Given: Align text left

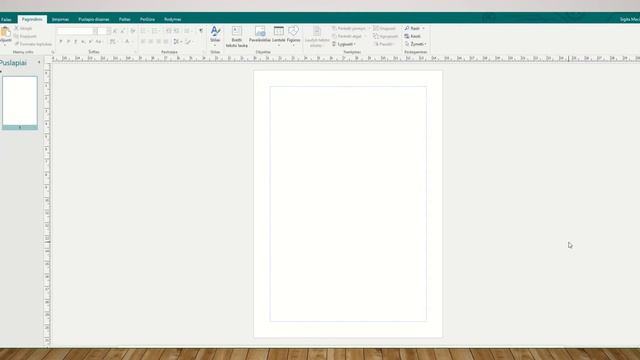Looking at the screenshot, I should pos(143,42).
